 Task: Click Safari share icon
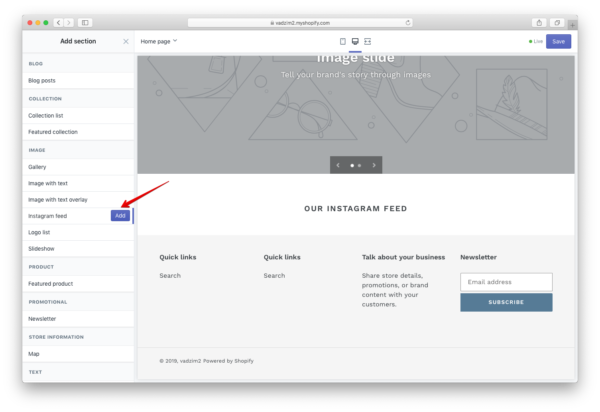point(539,22)
